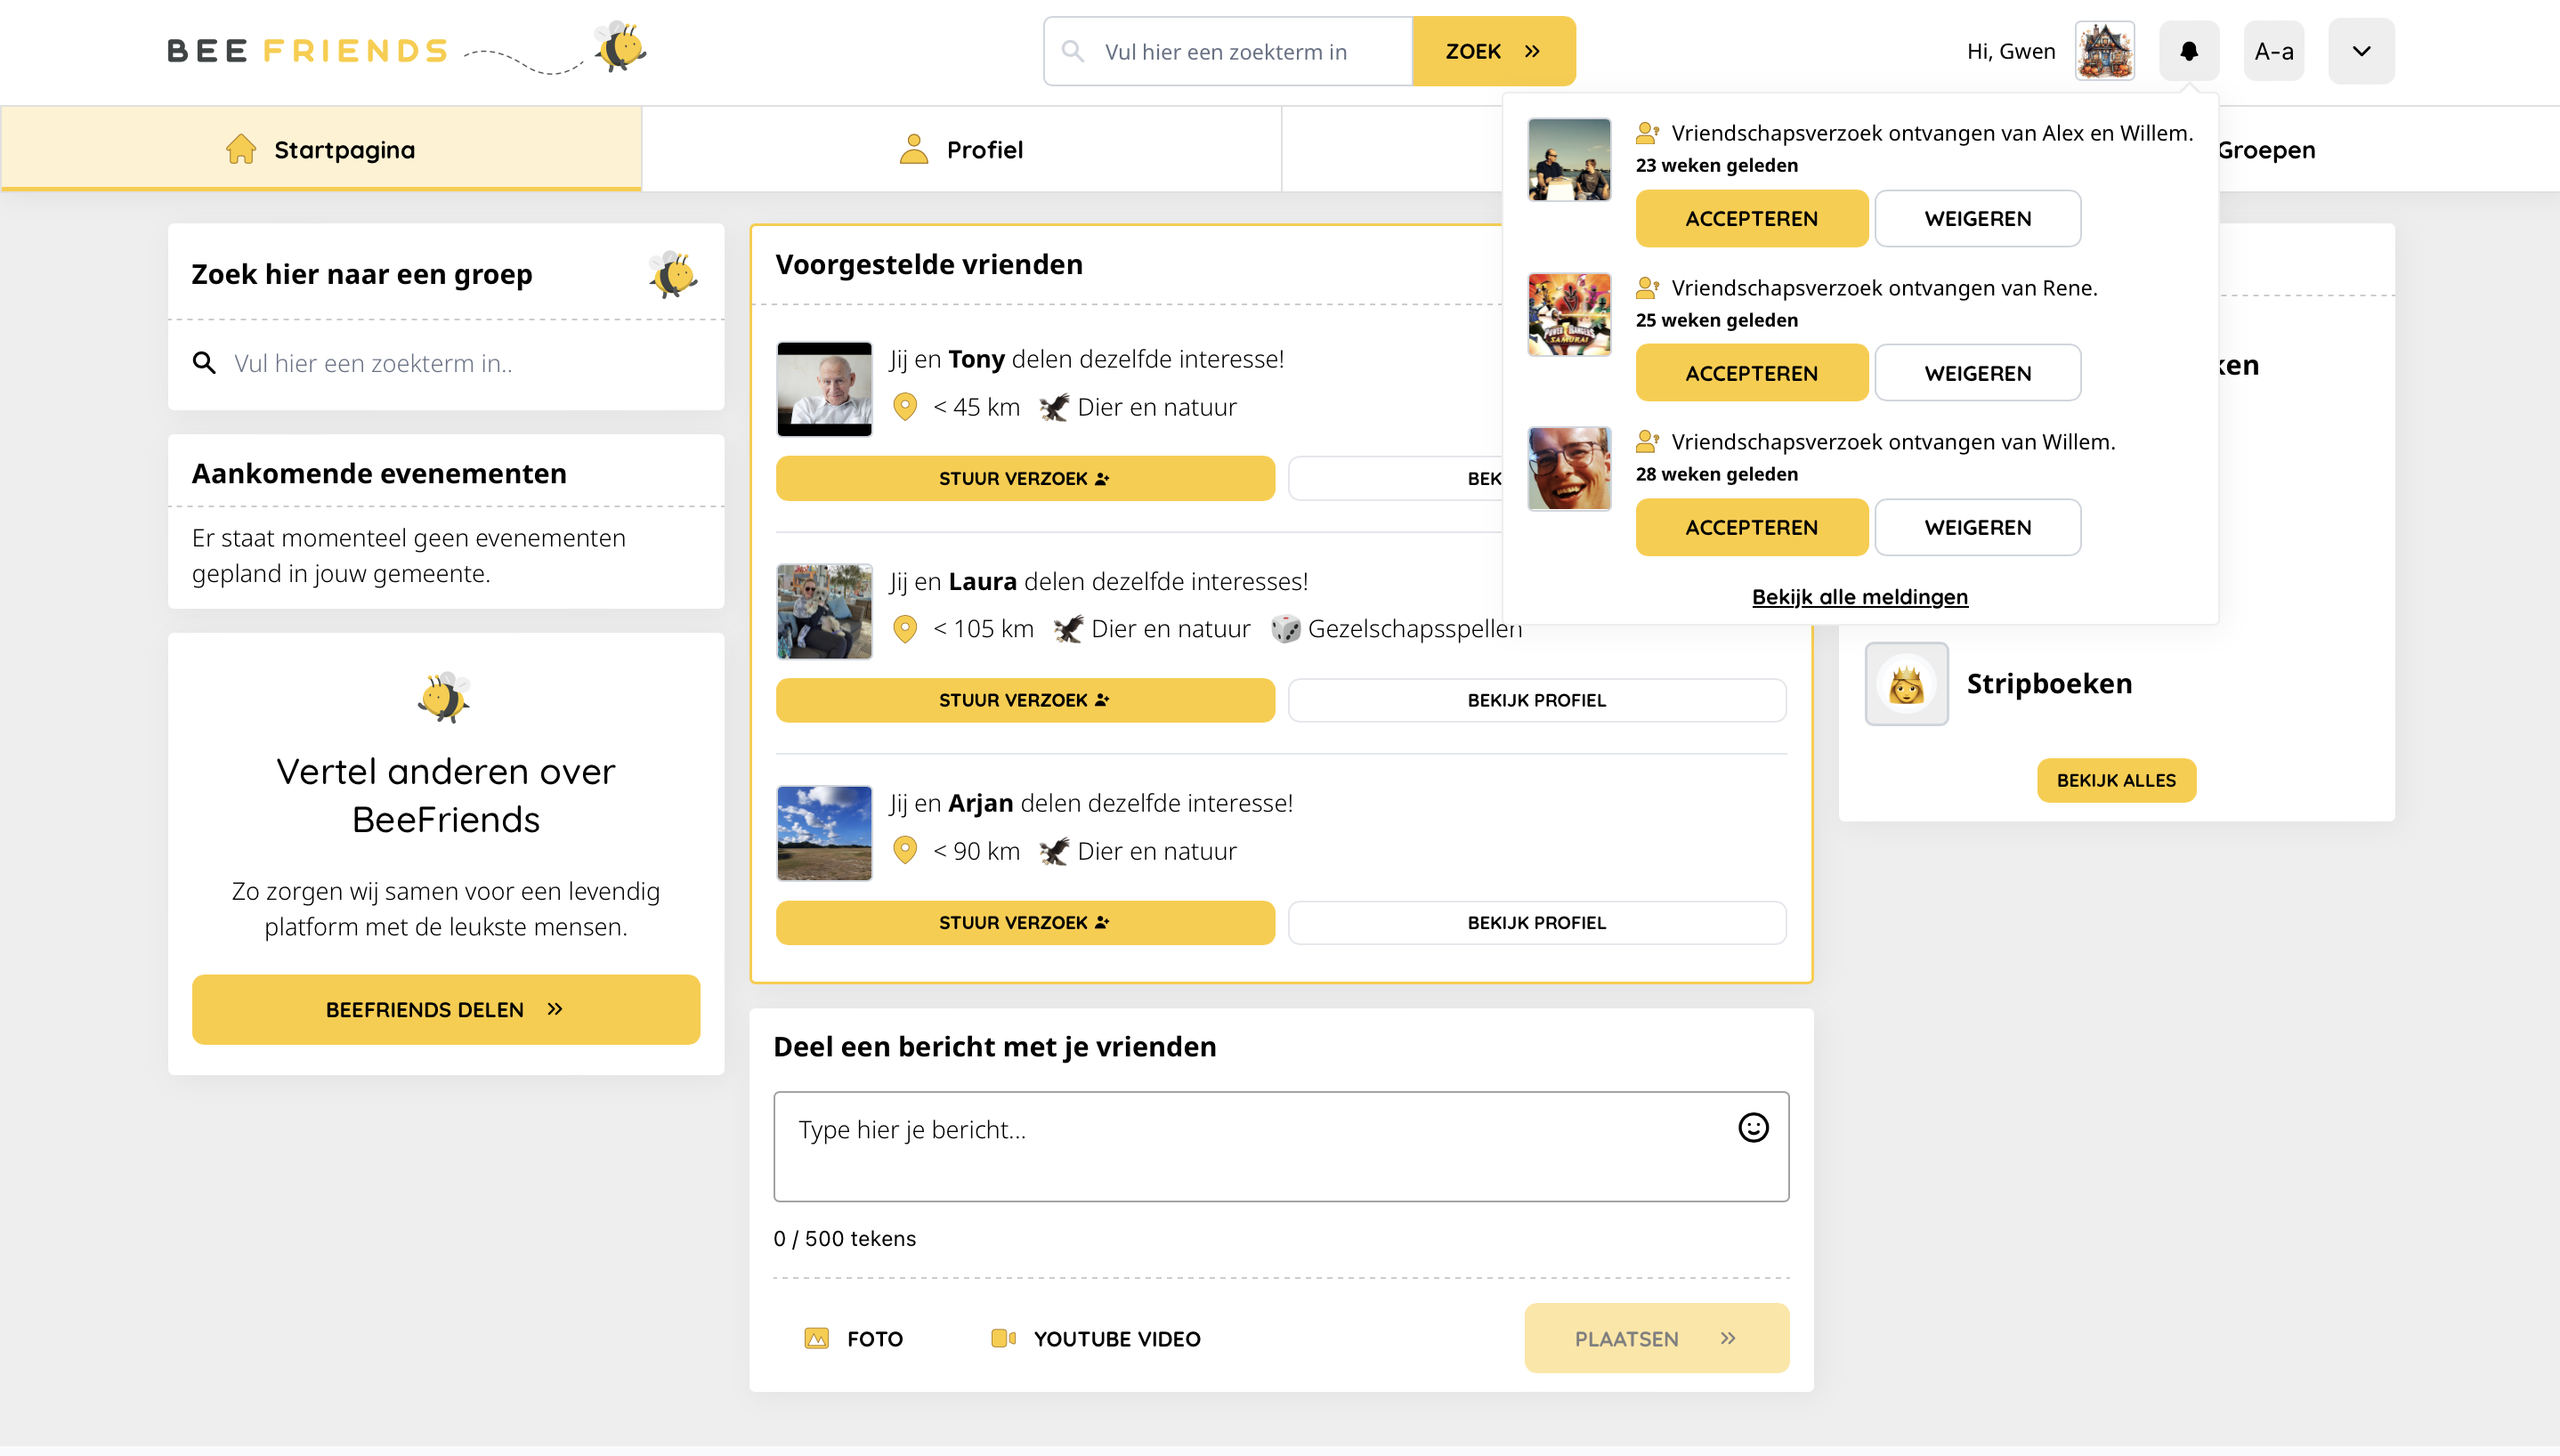
Task: Open the Stripboeken group icon
Action: (x=1906, y=684)
